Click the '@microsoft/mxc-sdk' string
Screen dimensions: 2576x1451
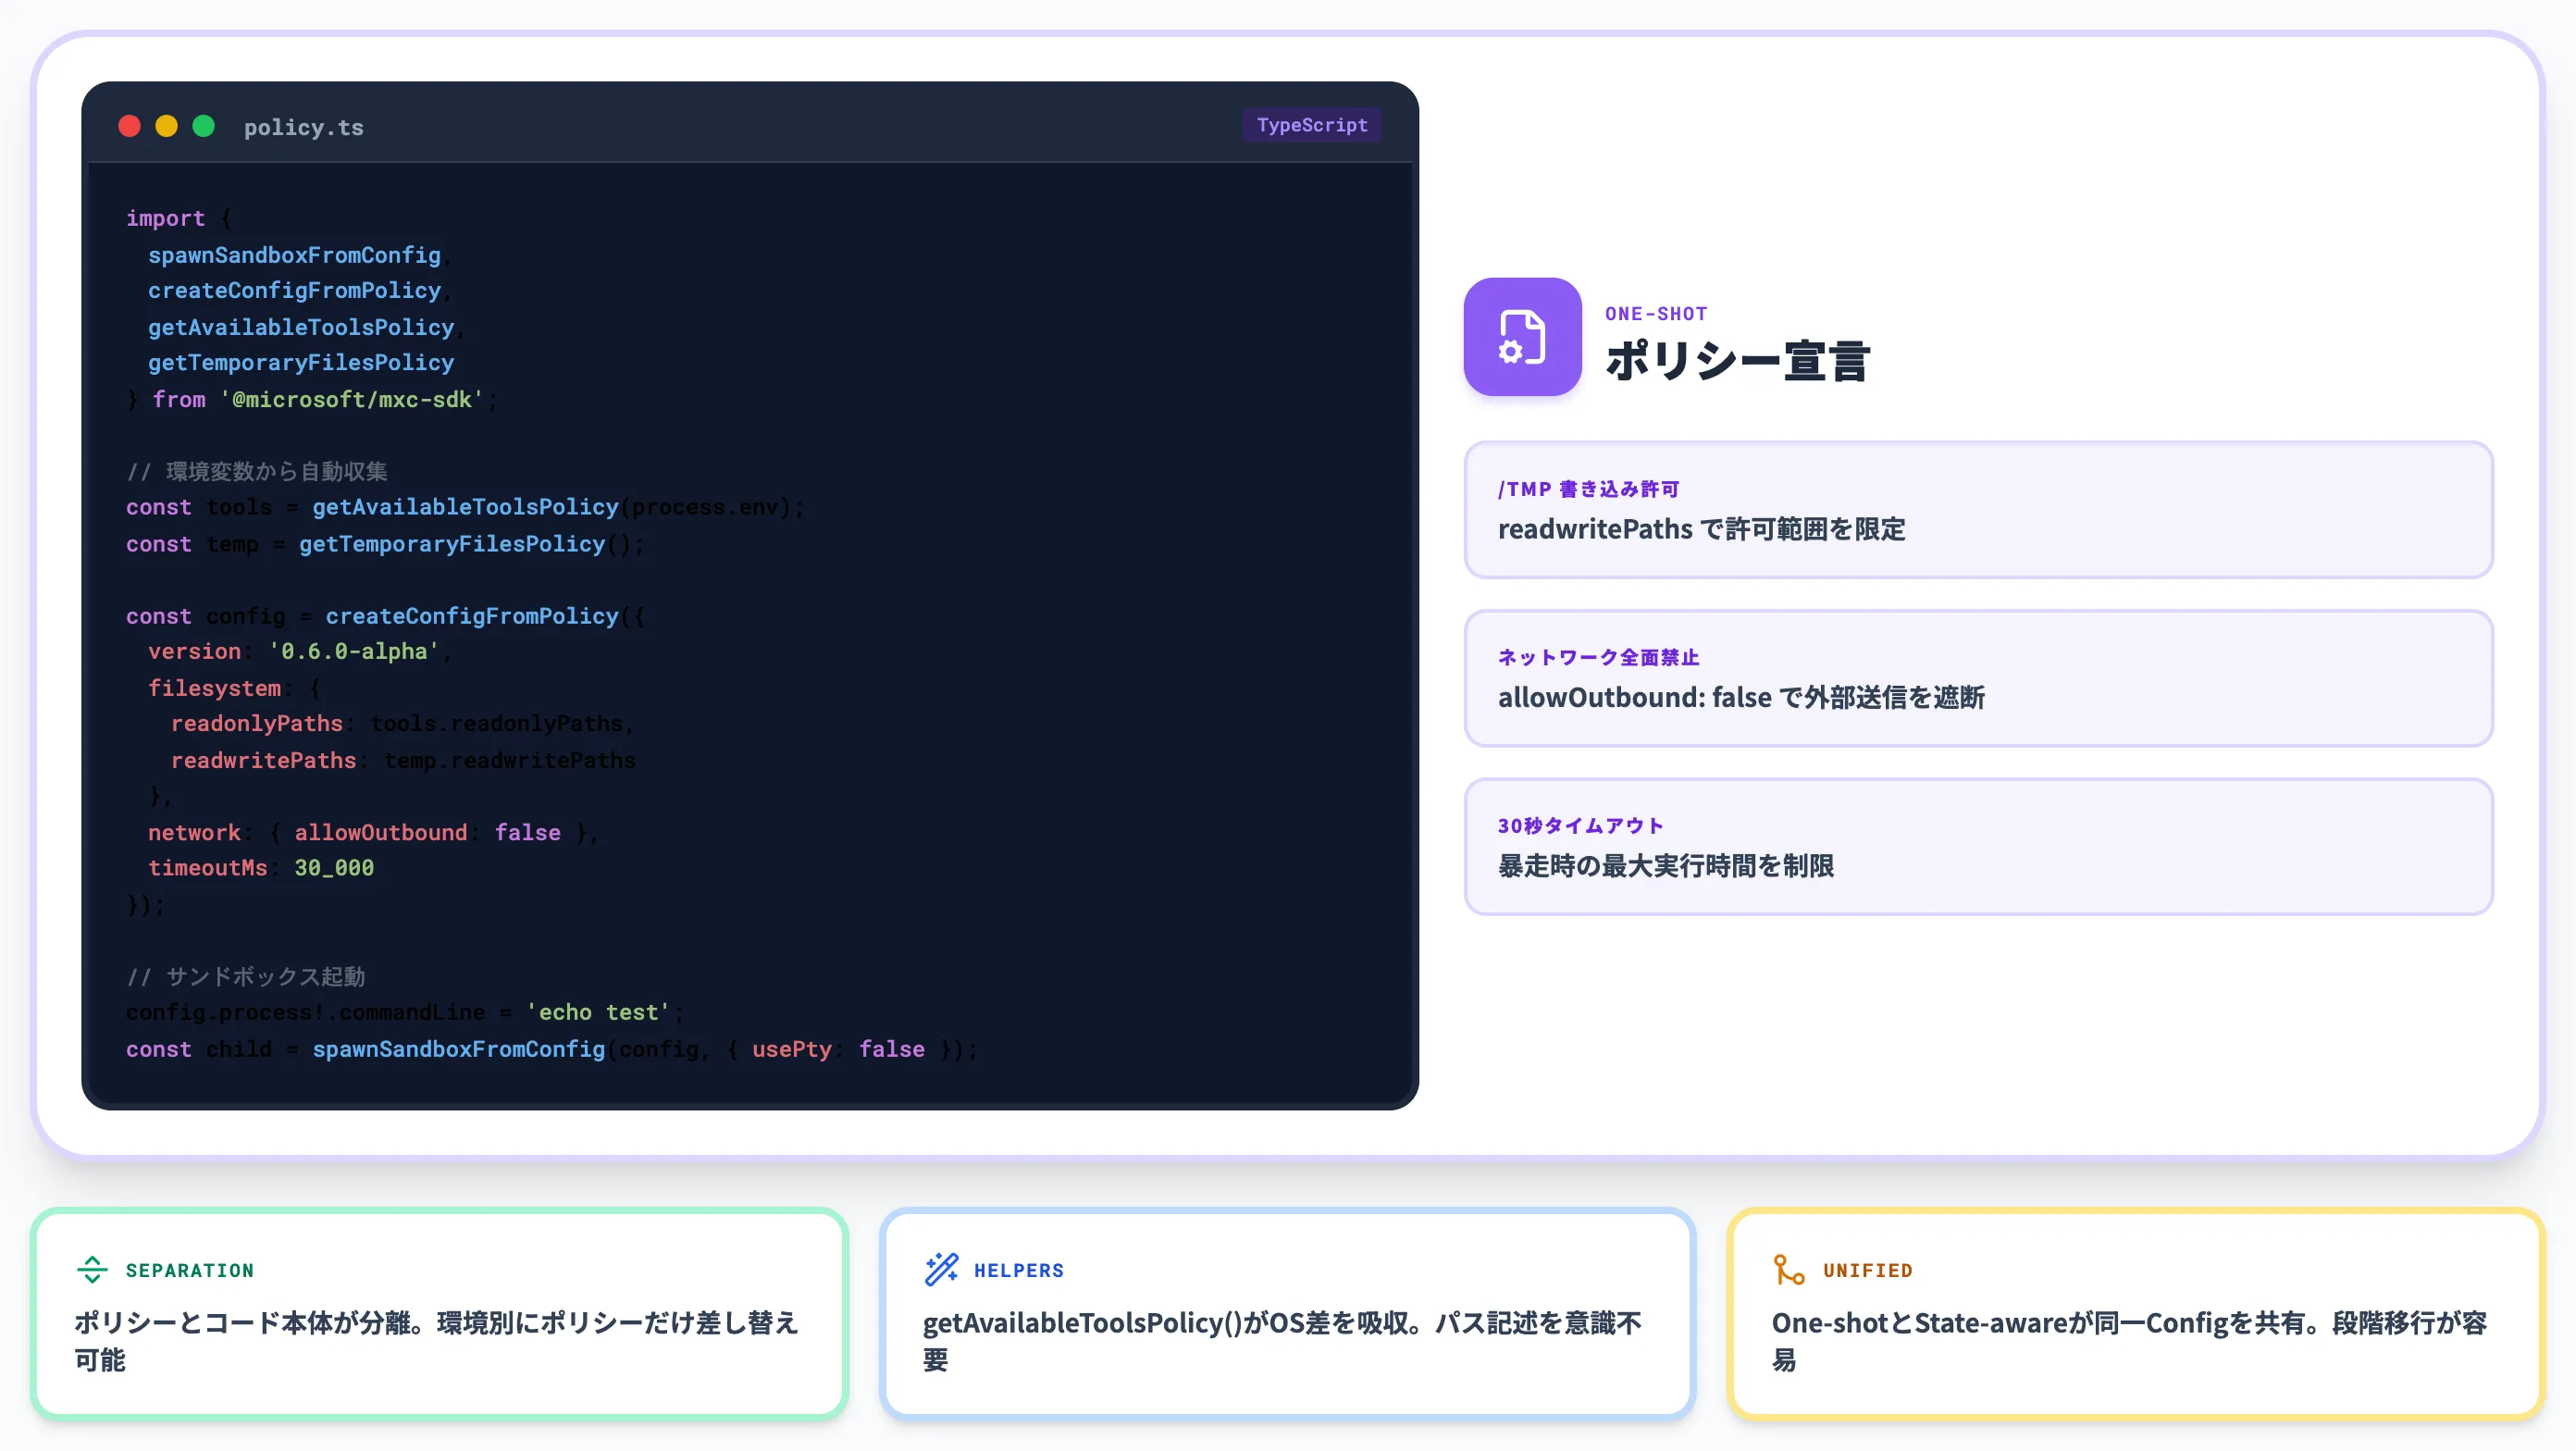pyautogui.click(x=351, y=399)
